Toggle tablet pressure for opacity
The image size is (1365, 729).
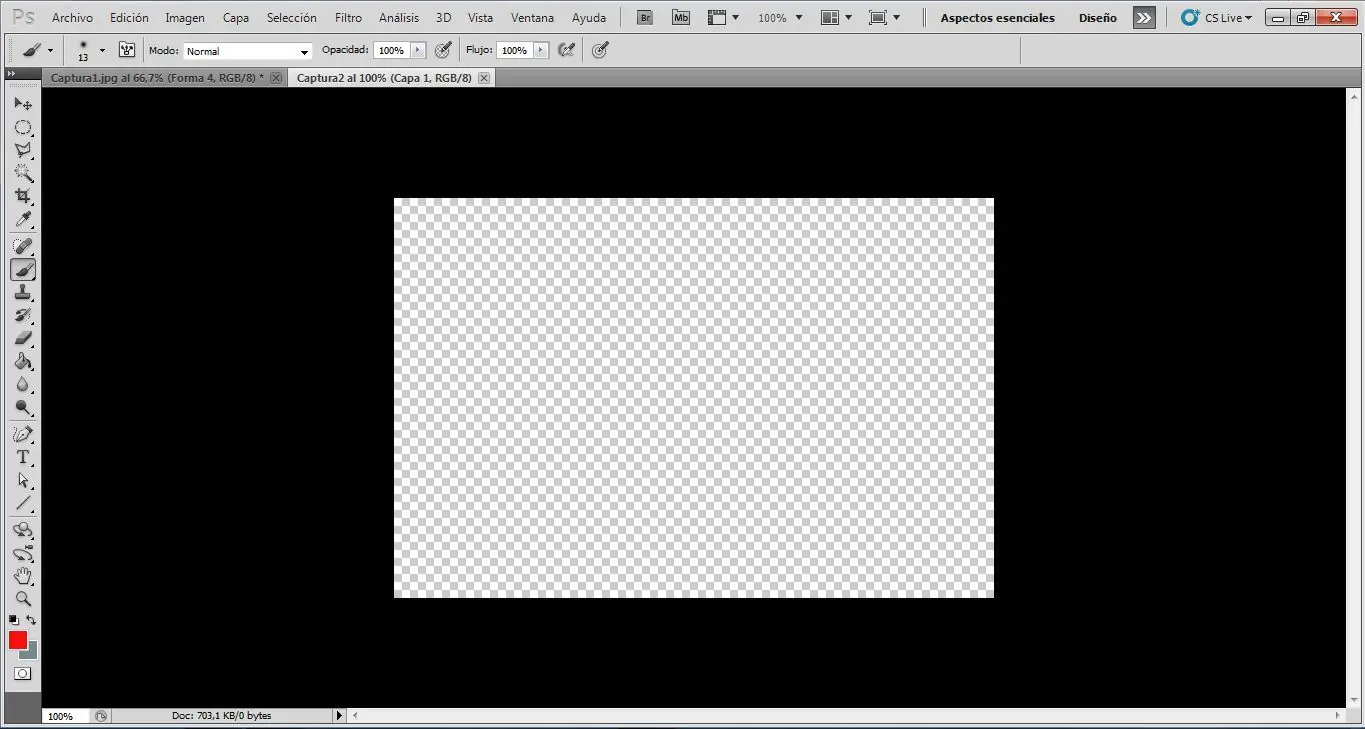443,50
